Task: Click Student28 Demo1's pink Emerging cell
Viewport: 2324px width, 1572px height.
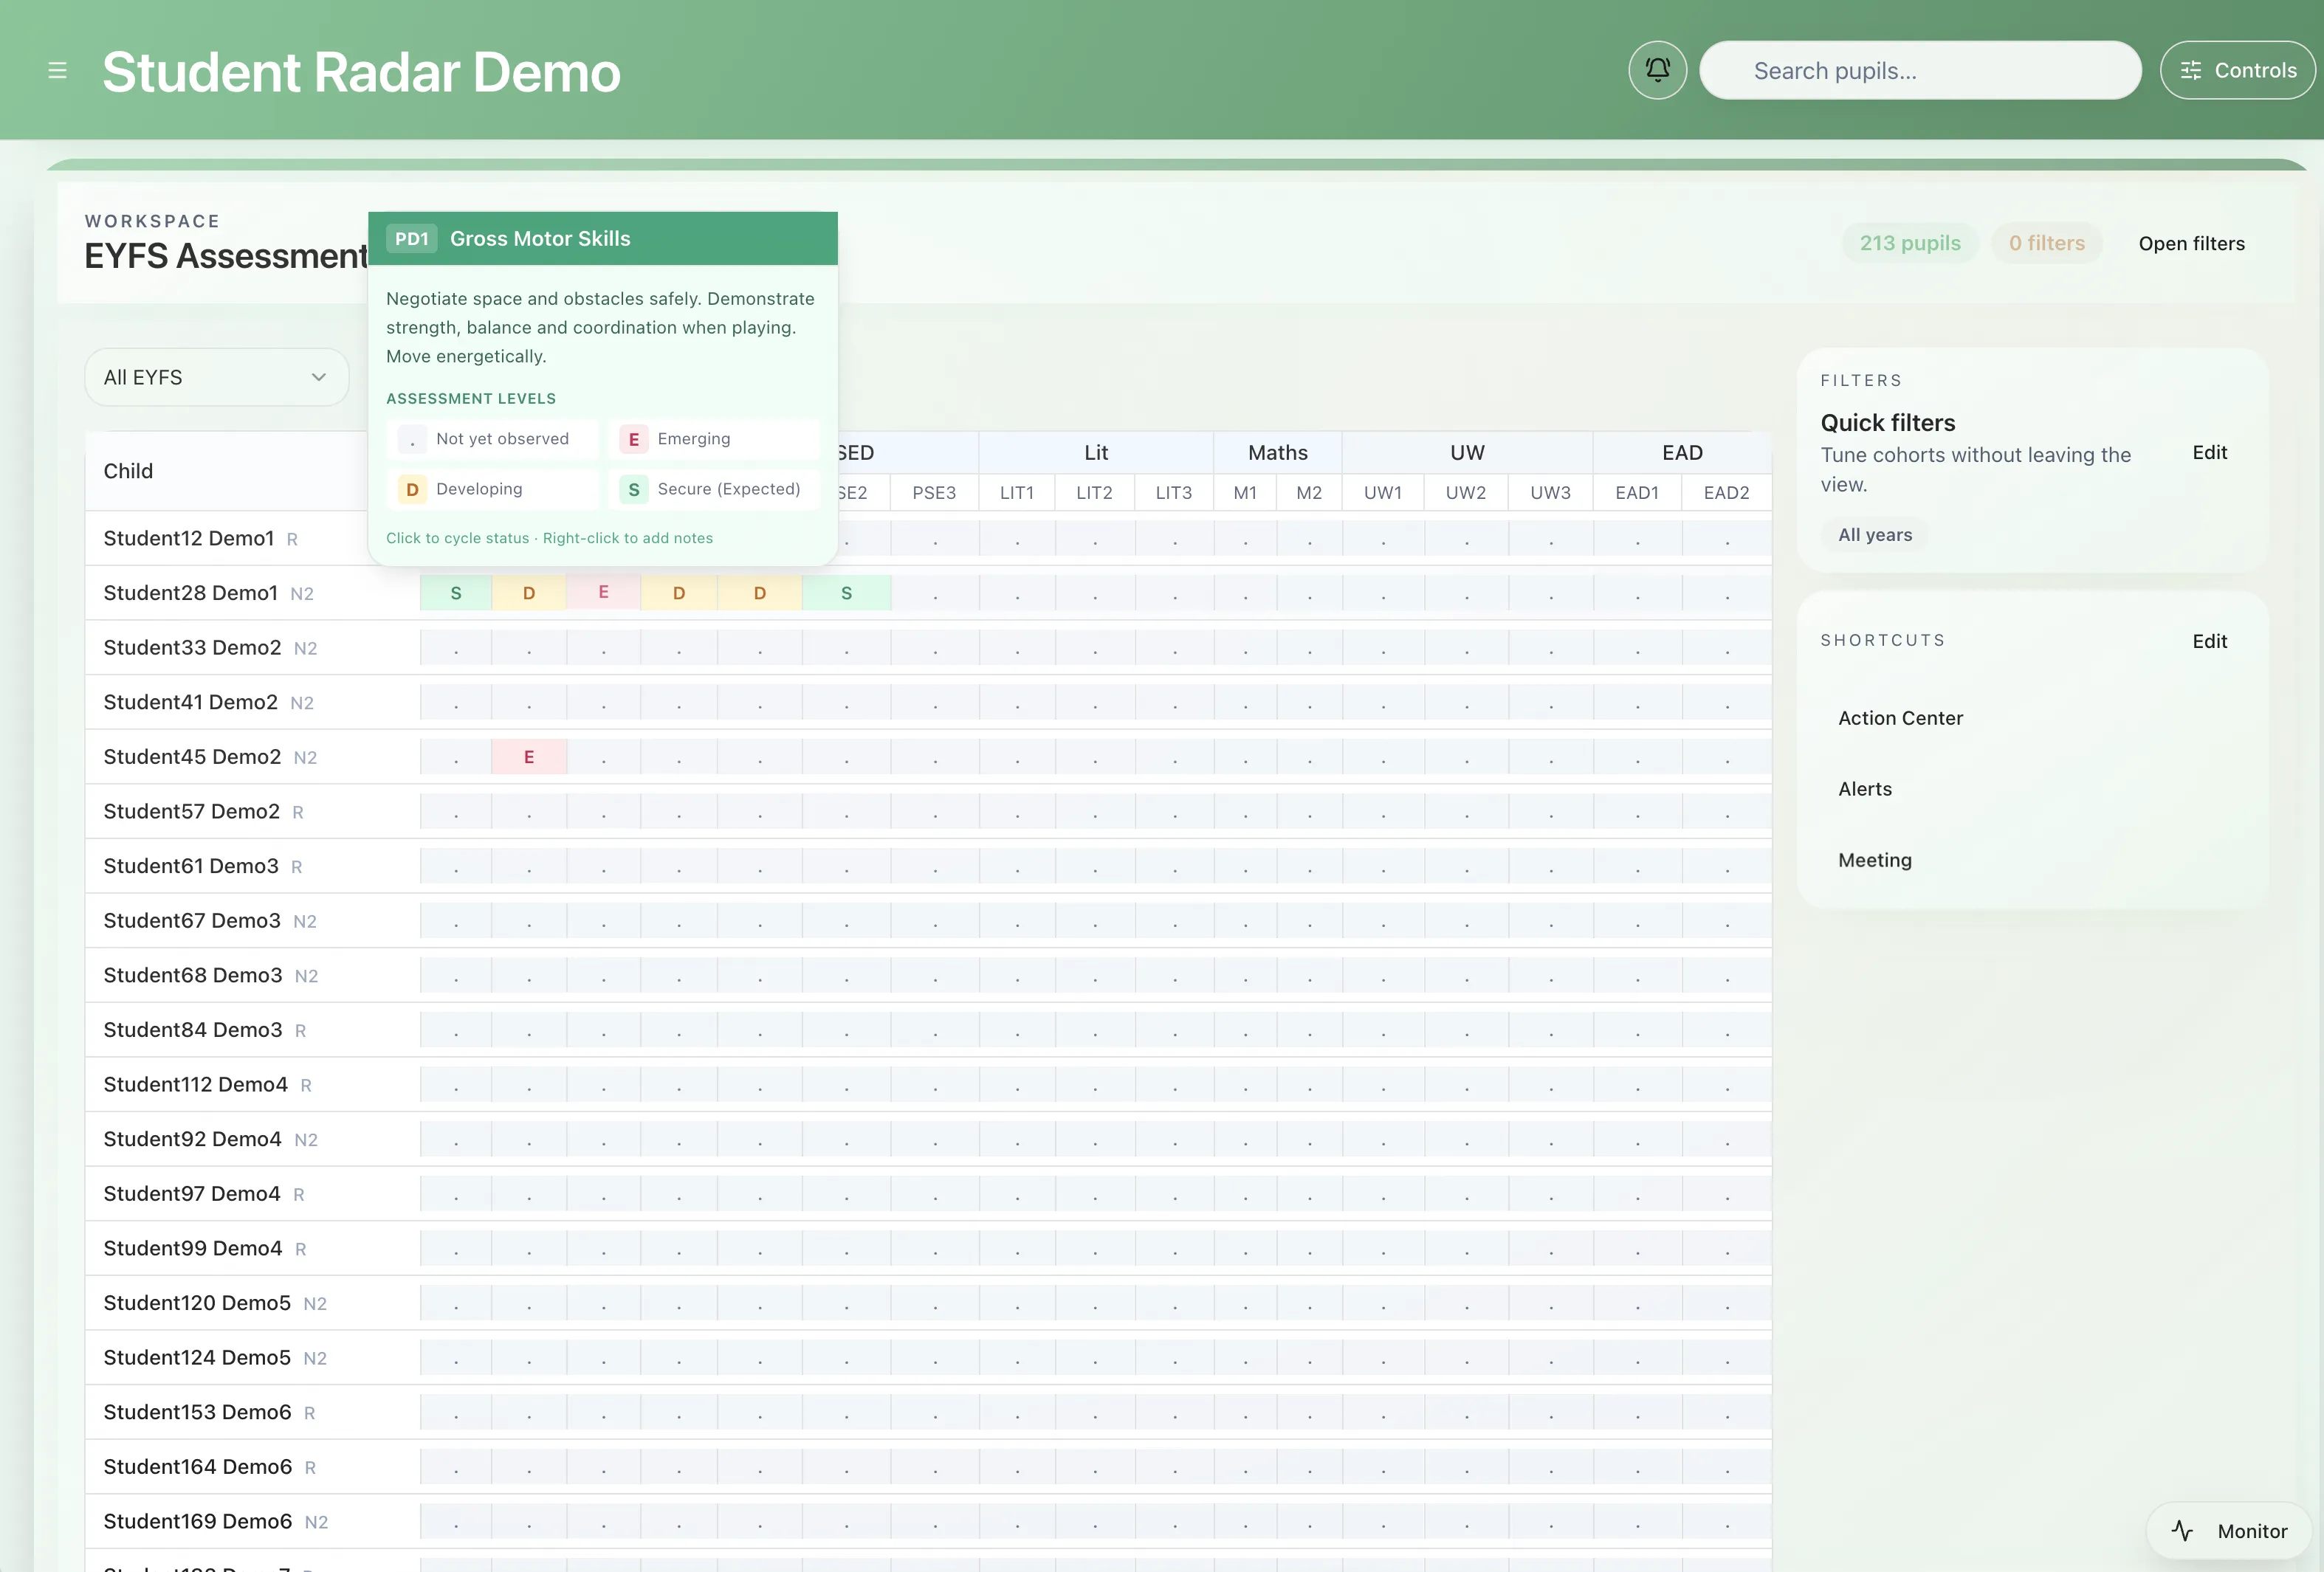Action: click(603, 593)
